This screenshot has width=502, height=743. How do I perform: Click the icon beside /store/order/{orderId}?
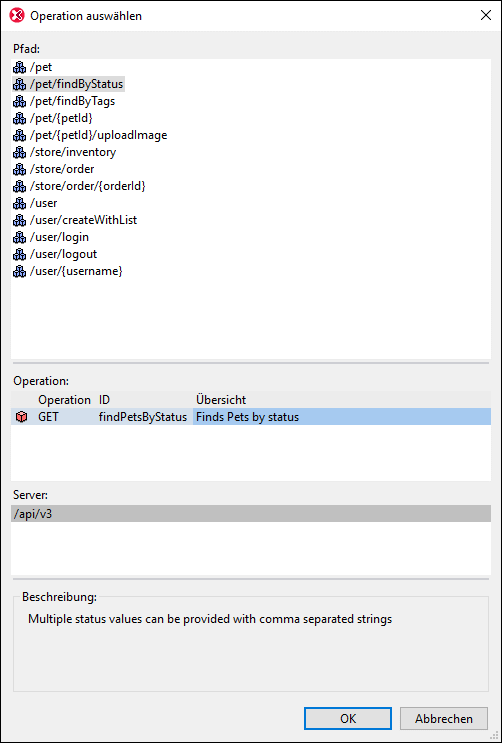[x=19, y=186]
